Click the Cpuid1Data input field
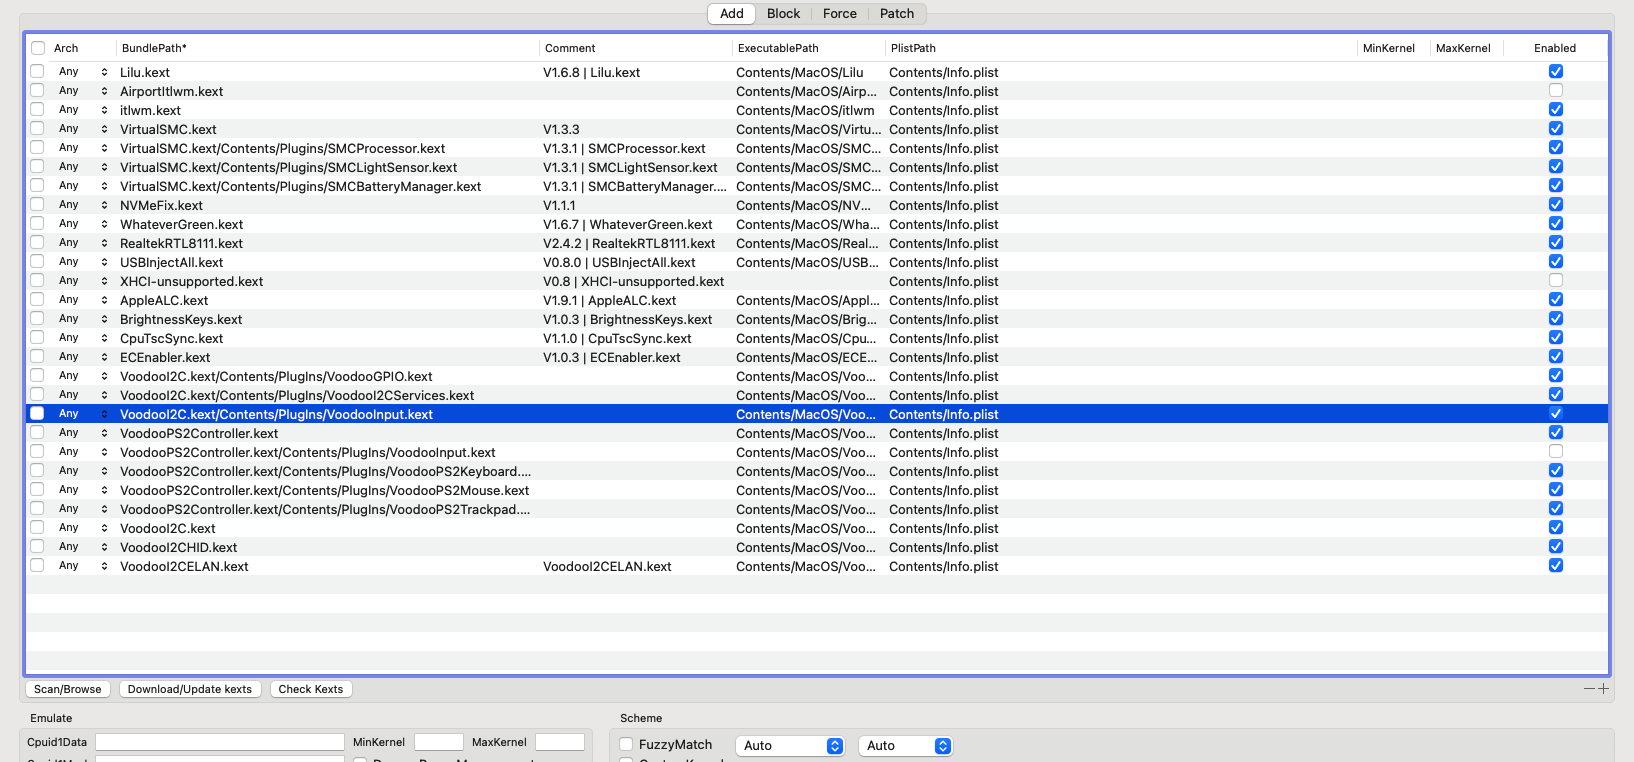 coord(219,742)
